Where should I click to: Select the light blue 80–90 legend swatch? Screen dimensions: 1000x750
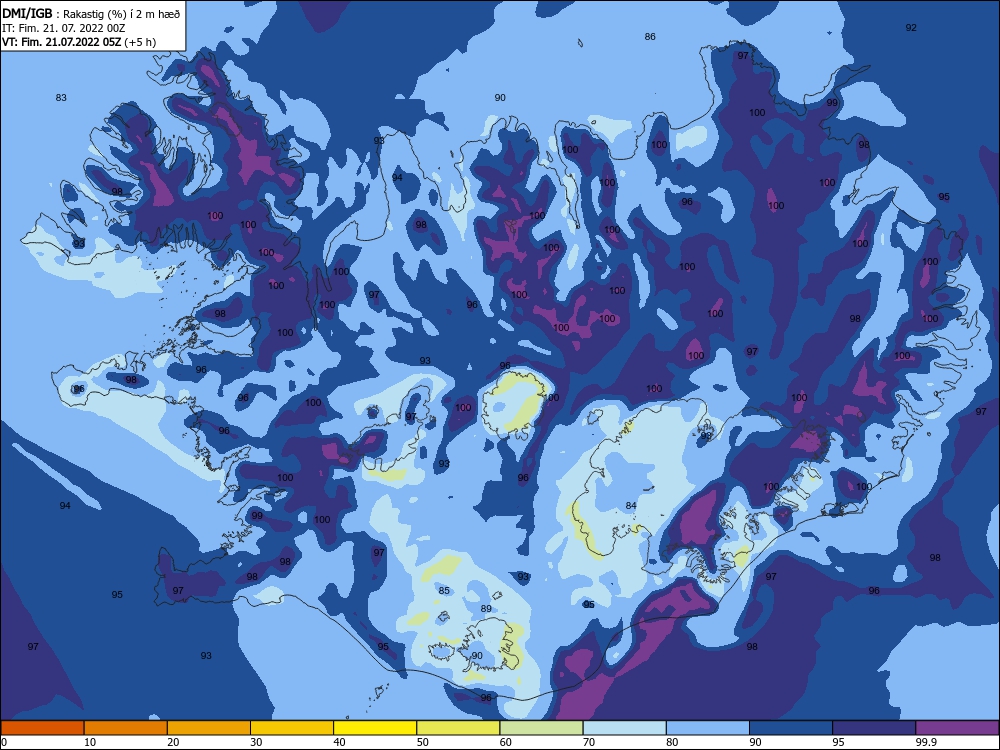coord(708,728)
